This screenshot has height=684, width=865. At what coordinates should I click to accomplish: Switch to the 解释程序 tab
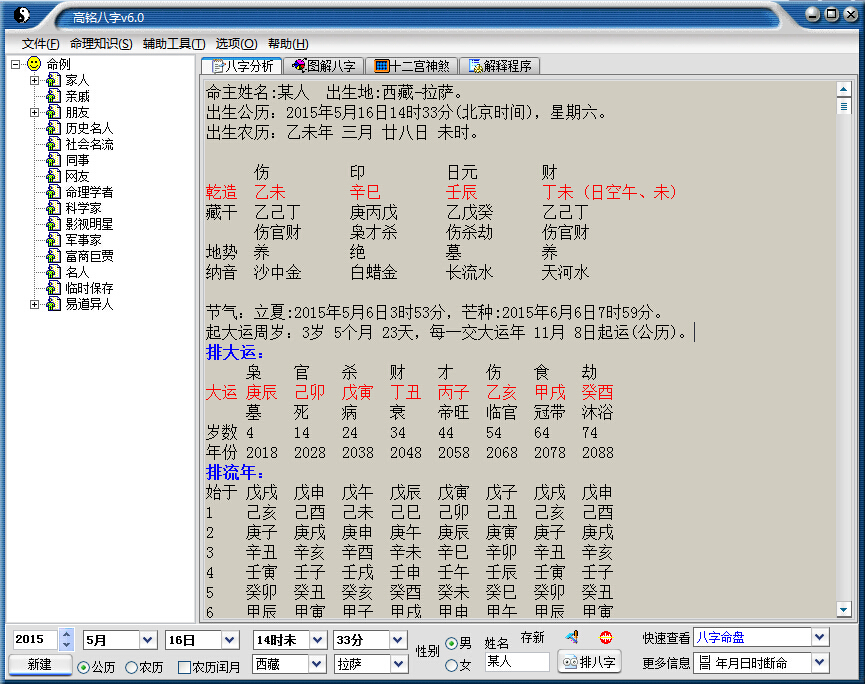tap(500, 66)
